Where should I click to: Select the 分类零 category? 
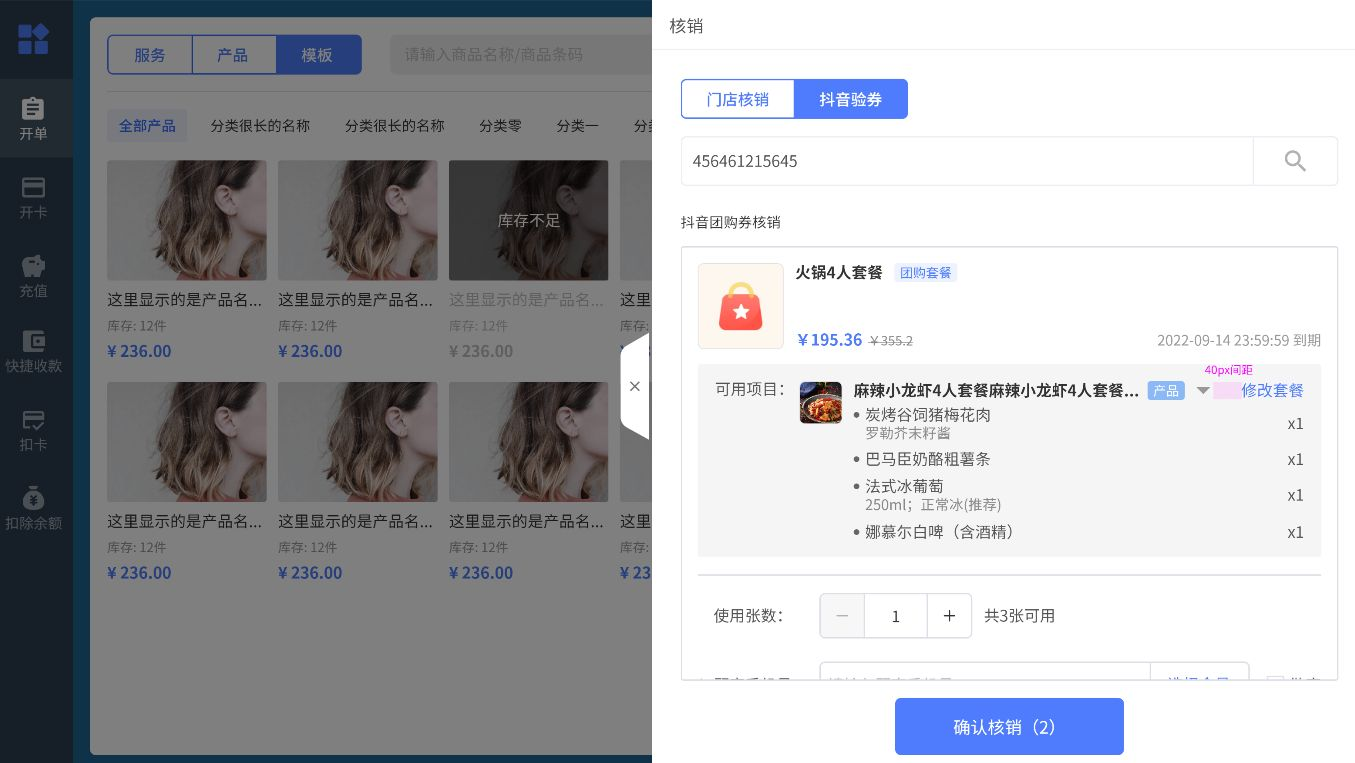[x=500, y=126]
